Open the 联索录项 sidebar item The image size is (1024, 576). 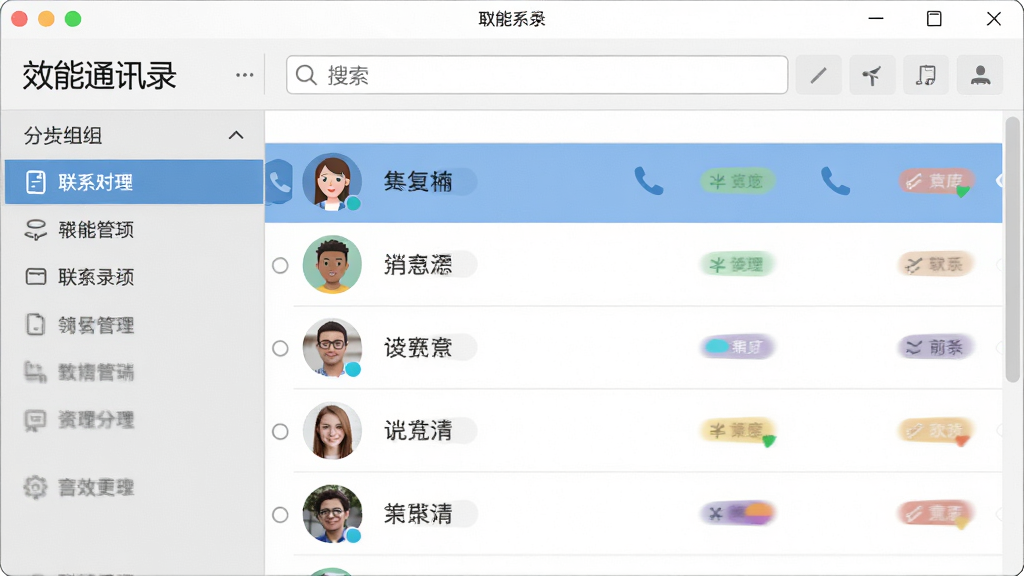pyautogui.click(x=134, y=278)
